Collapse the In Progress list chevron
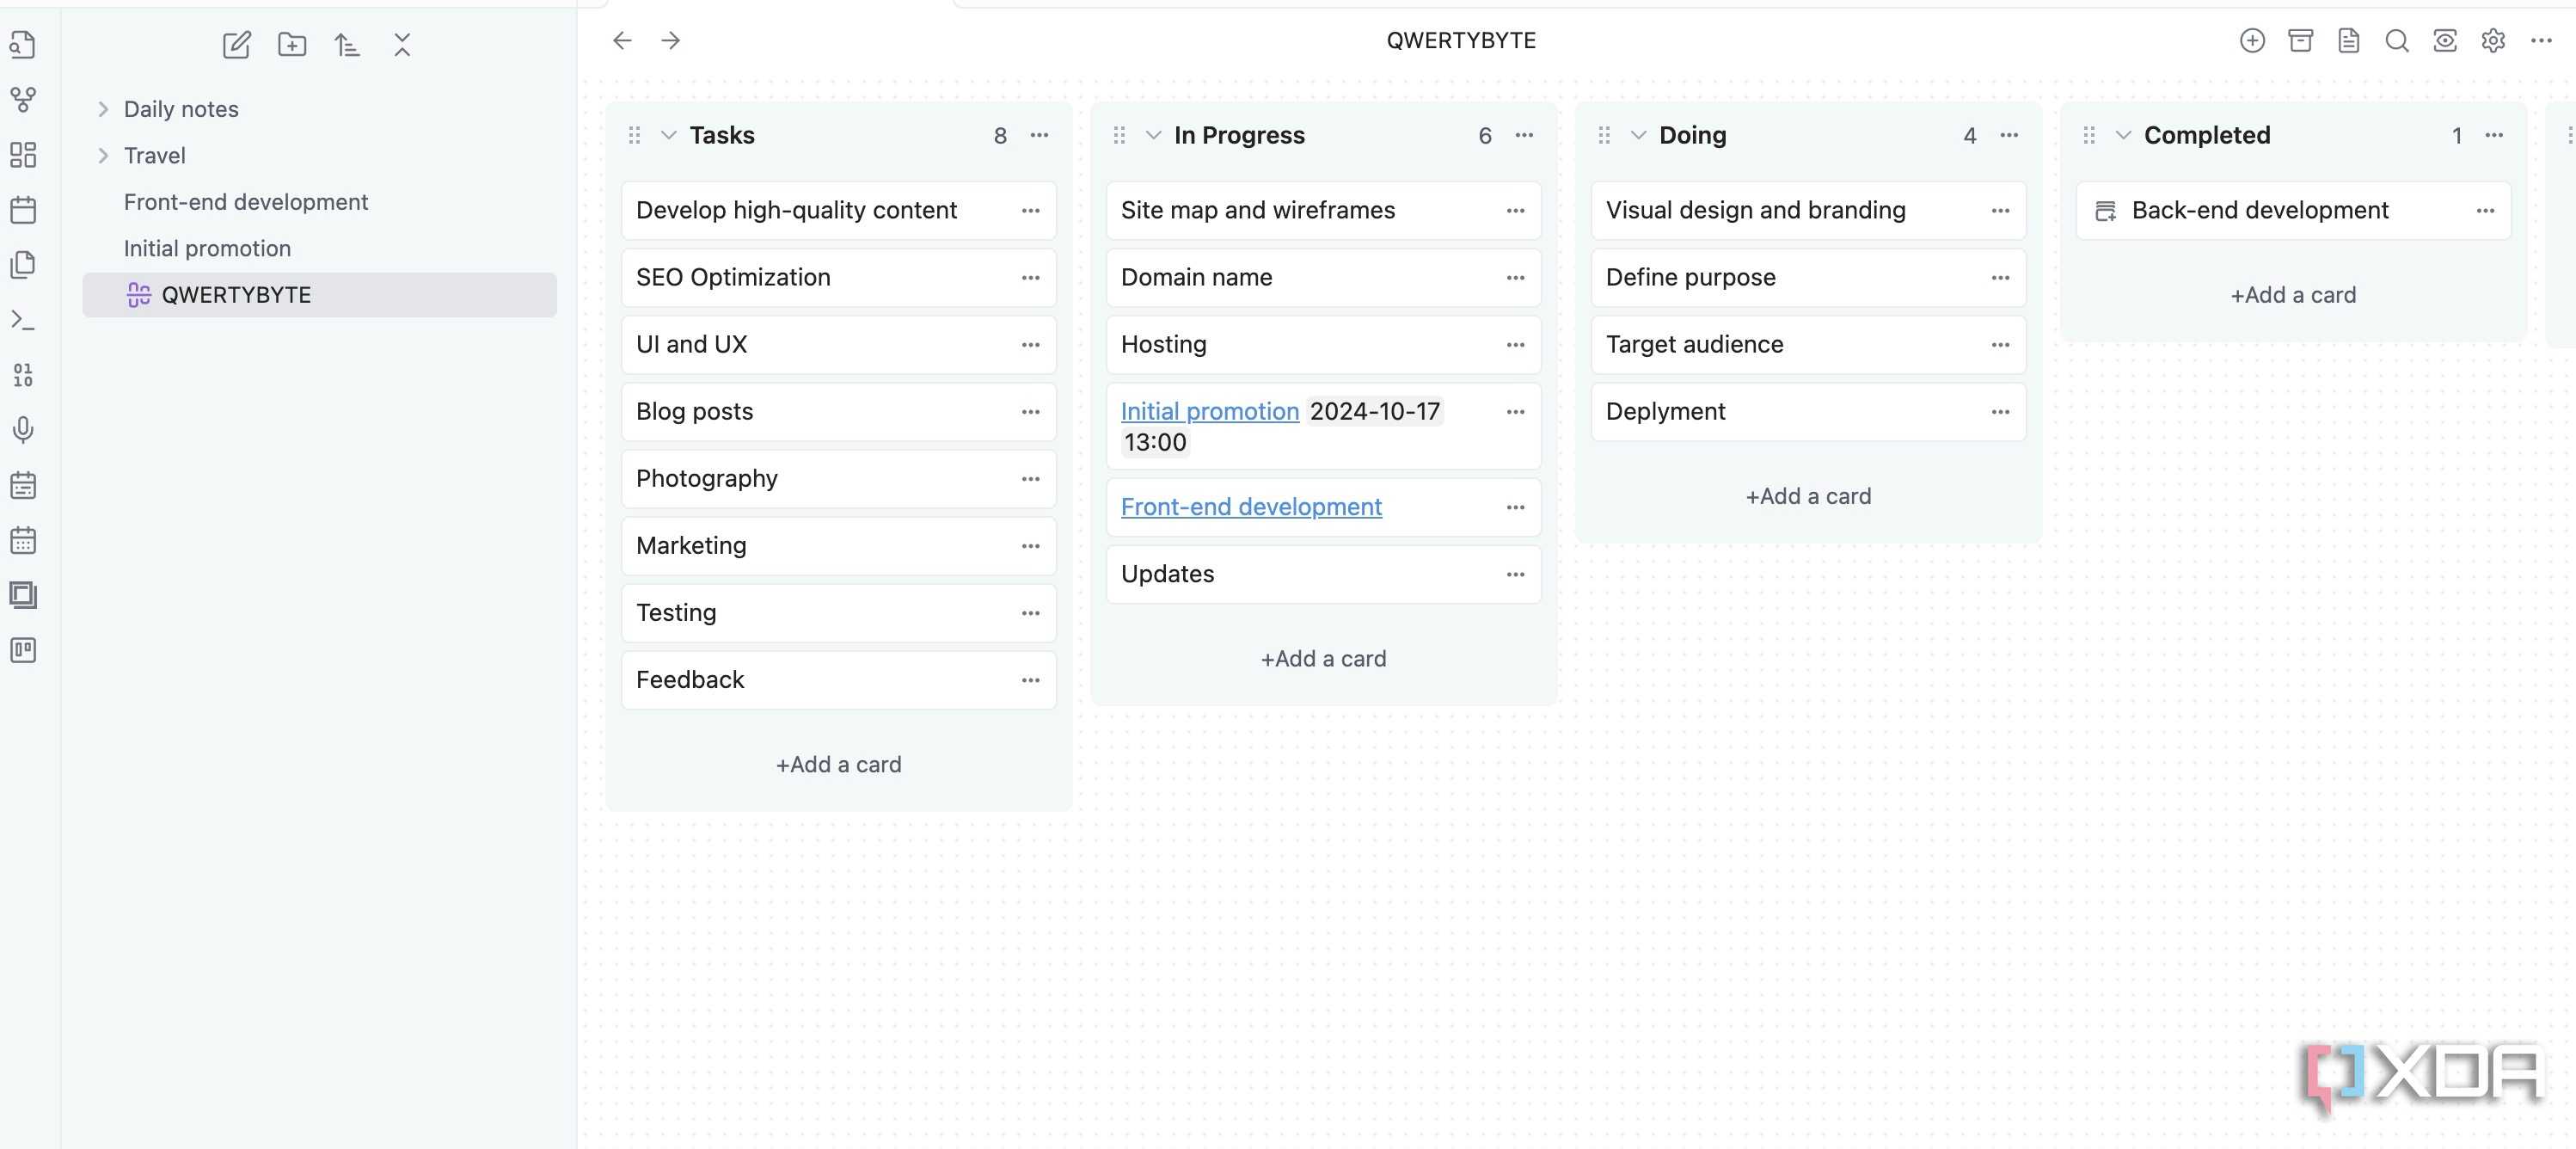The image size is (2576, 1149). [x=1153, y=135]
